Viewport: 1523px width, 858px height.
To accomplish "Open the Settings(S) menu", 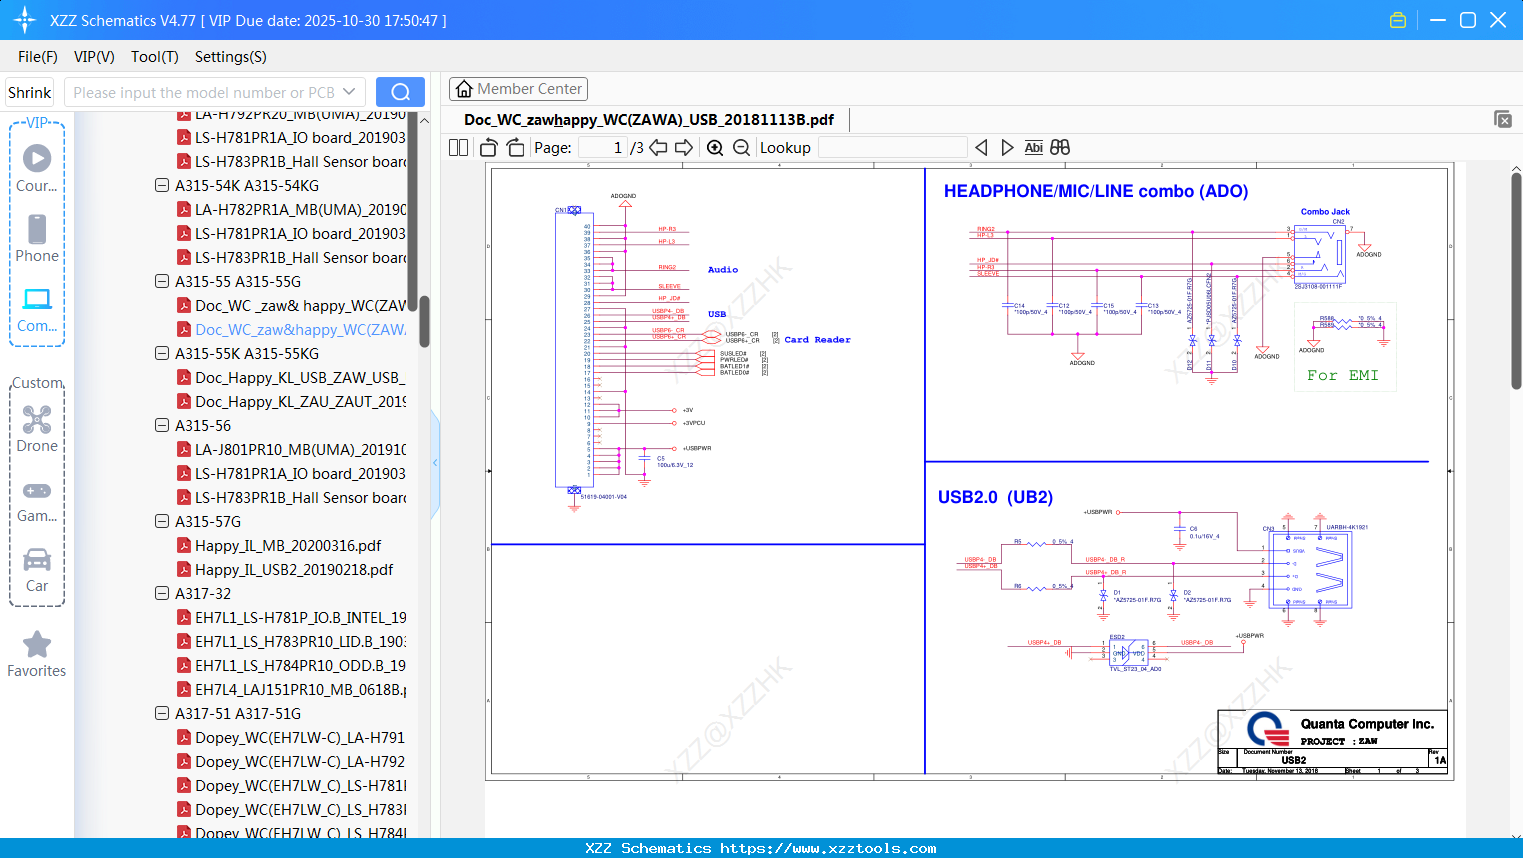I will coord(230,57).
